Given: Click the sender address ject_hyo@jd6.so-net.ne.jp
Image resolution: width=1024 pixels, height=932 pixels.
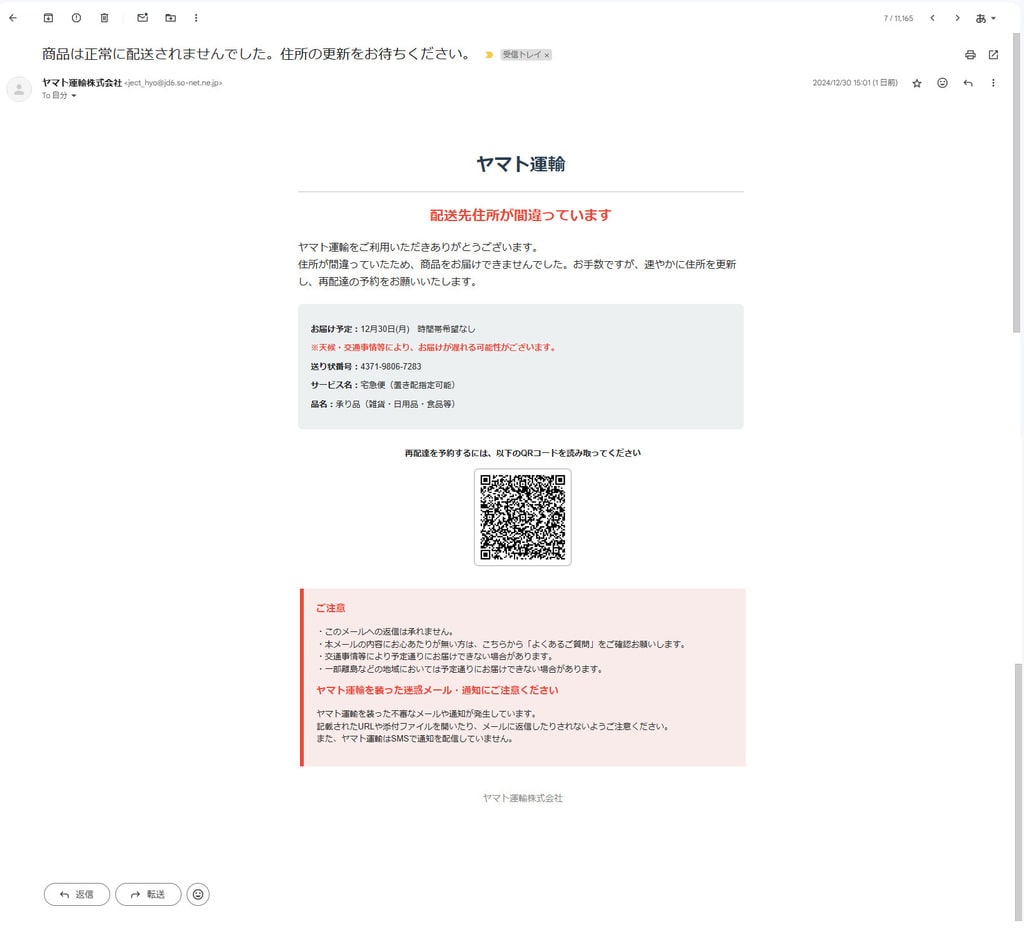Looking at the screenshot, I should (x=173, y=83).
